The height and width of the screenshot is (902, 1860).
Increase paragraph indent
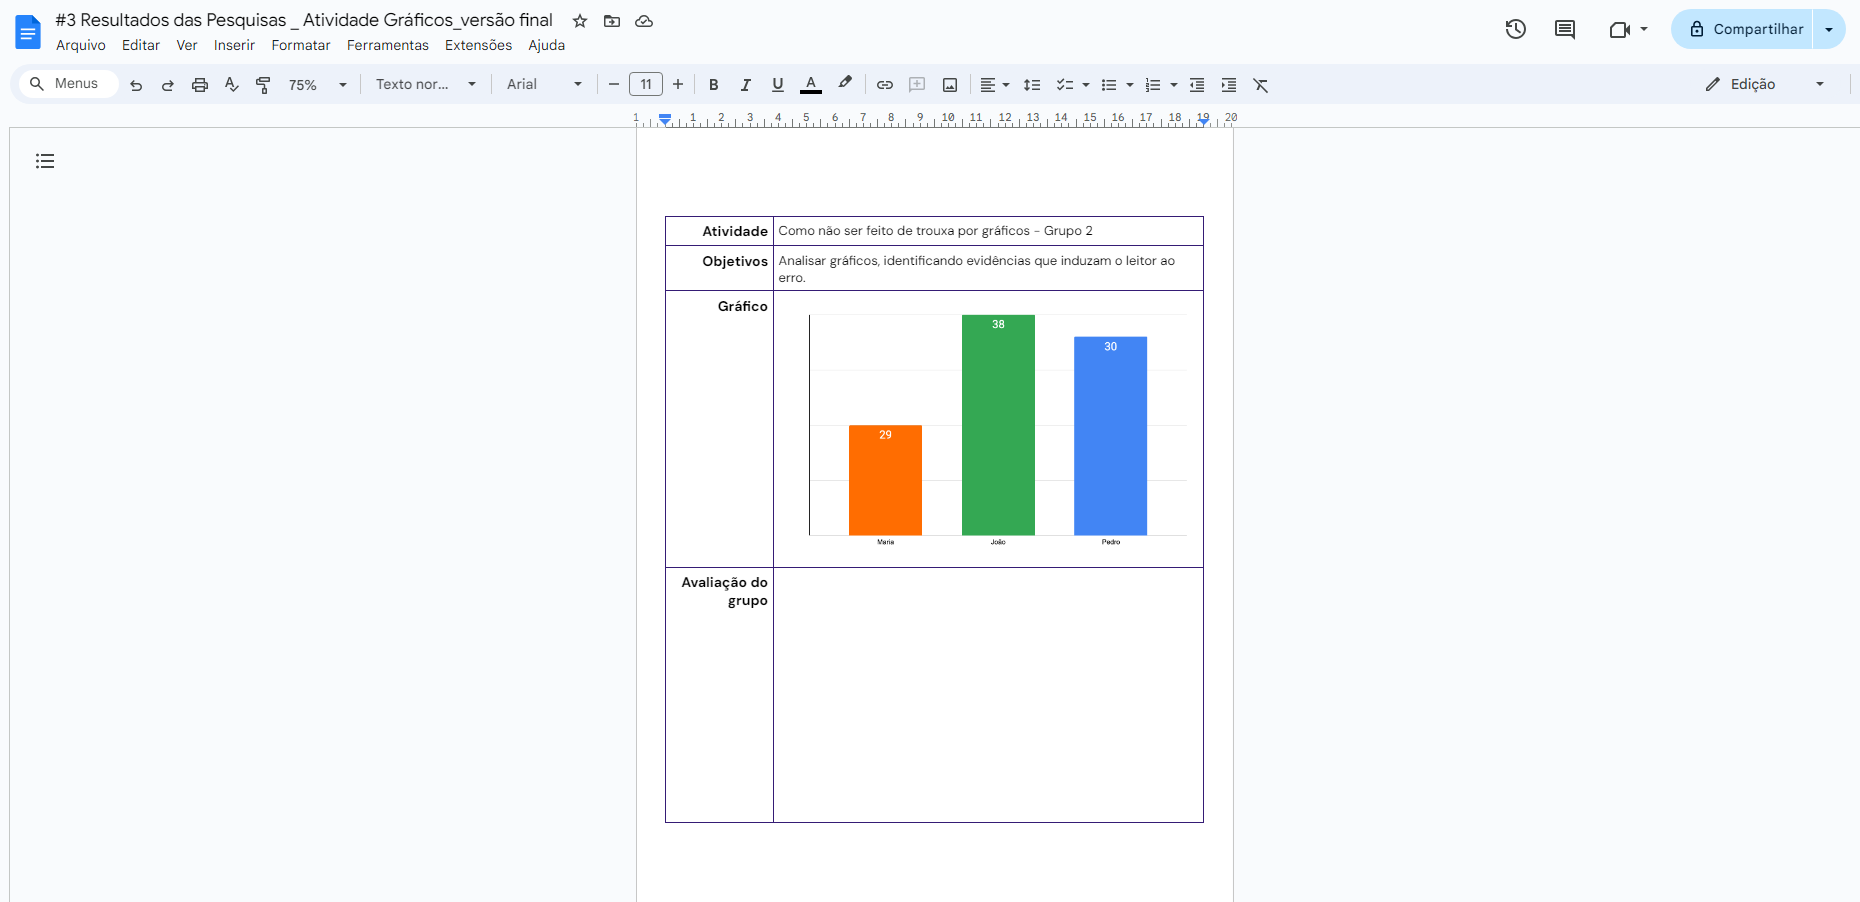(1229, 85)
